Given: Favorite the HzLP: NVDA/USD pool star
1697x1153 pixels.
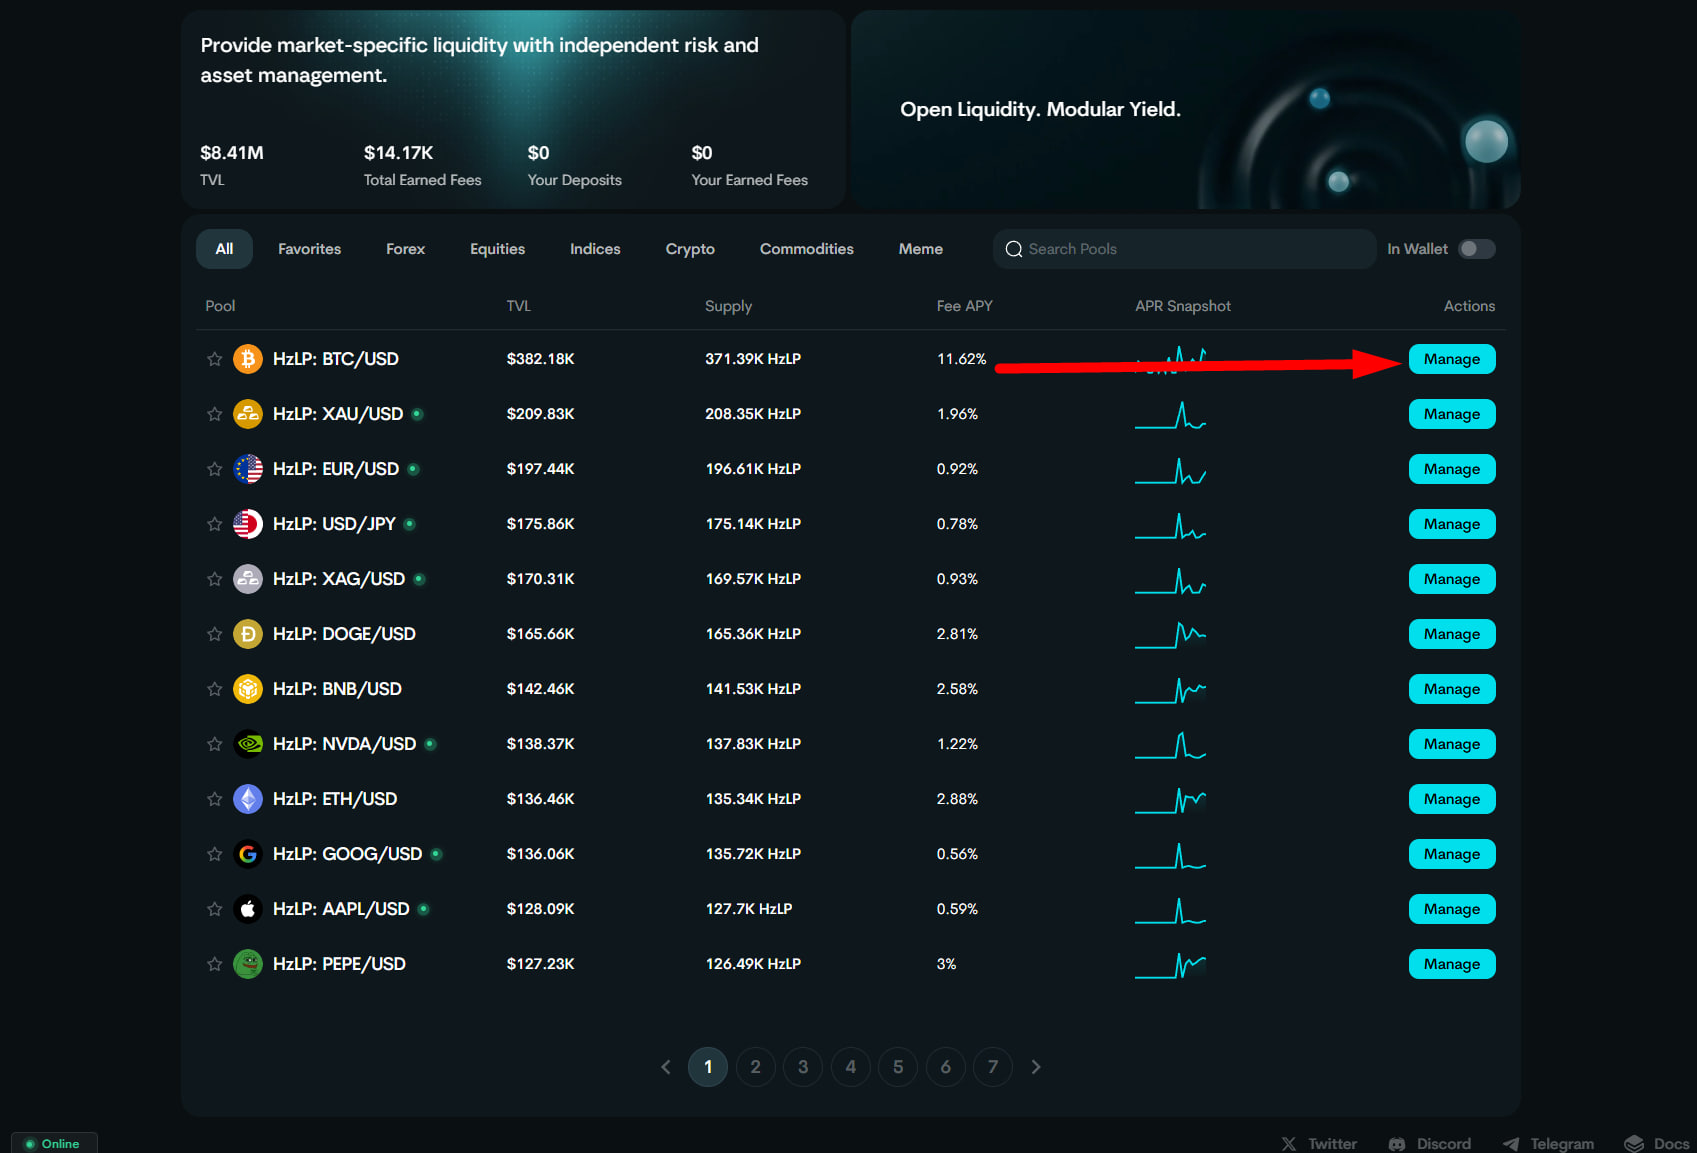Looking at the screenshot, I should tap(214, 744).
